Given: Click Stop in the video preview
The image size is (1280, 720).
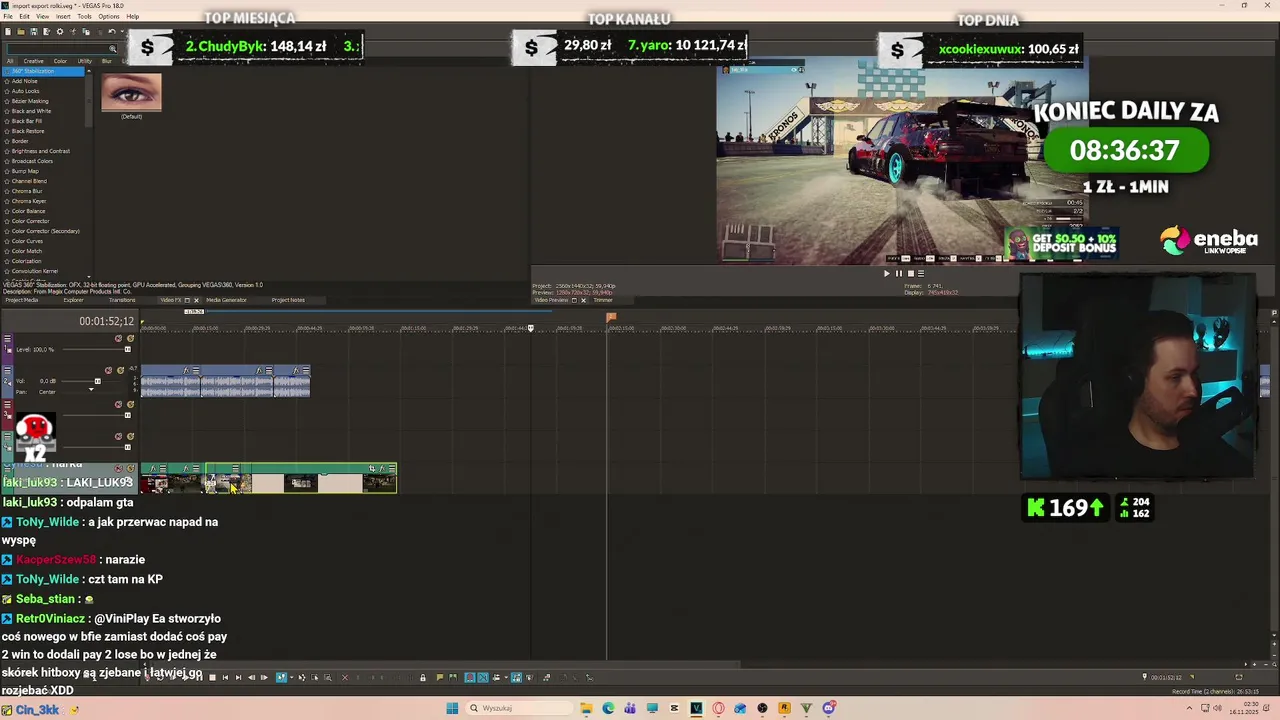Looking at the screenshot, I should (910, 273).
